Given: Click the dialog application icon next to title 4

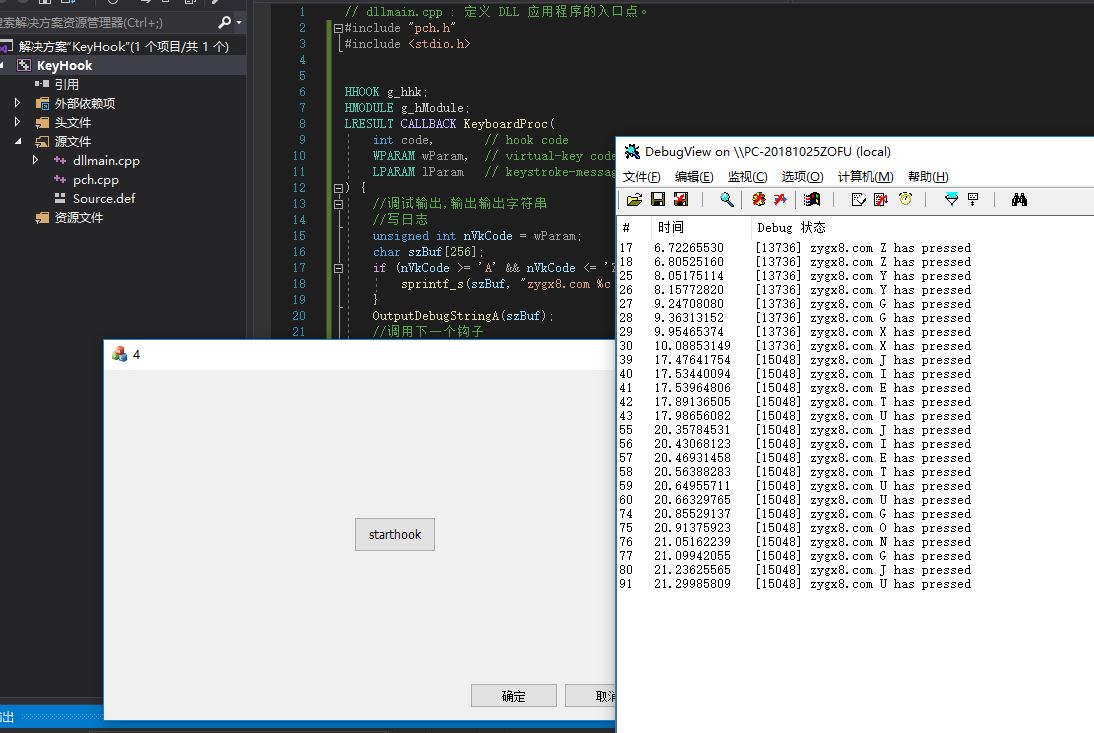Looking at the screenshot, I should (x=119, y=354).
